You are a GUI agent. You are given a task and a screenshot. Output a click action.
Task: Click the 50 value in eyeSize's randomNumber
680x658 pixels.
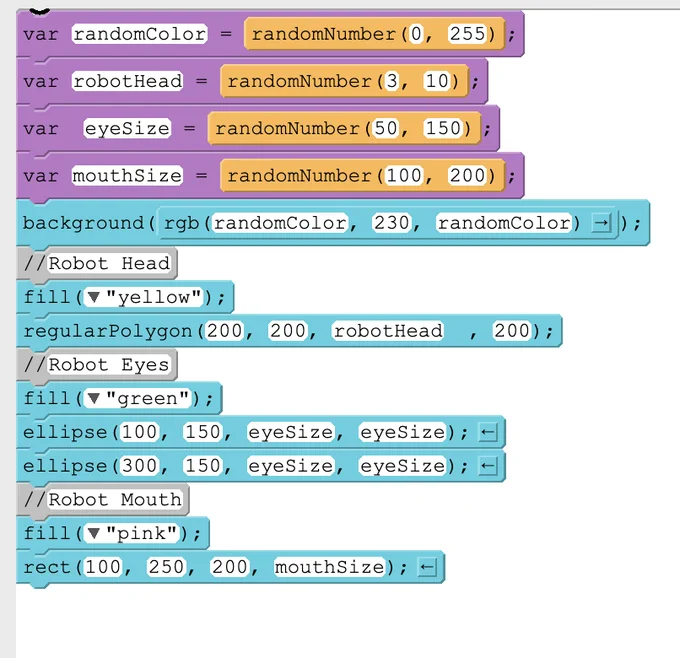tap(386, 128)
